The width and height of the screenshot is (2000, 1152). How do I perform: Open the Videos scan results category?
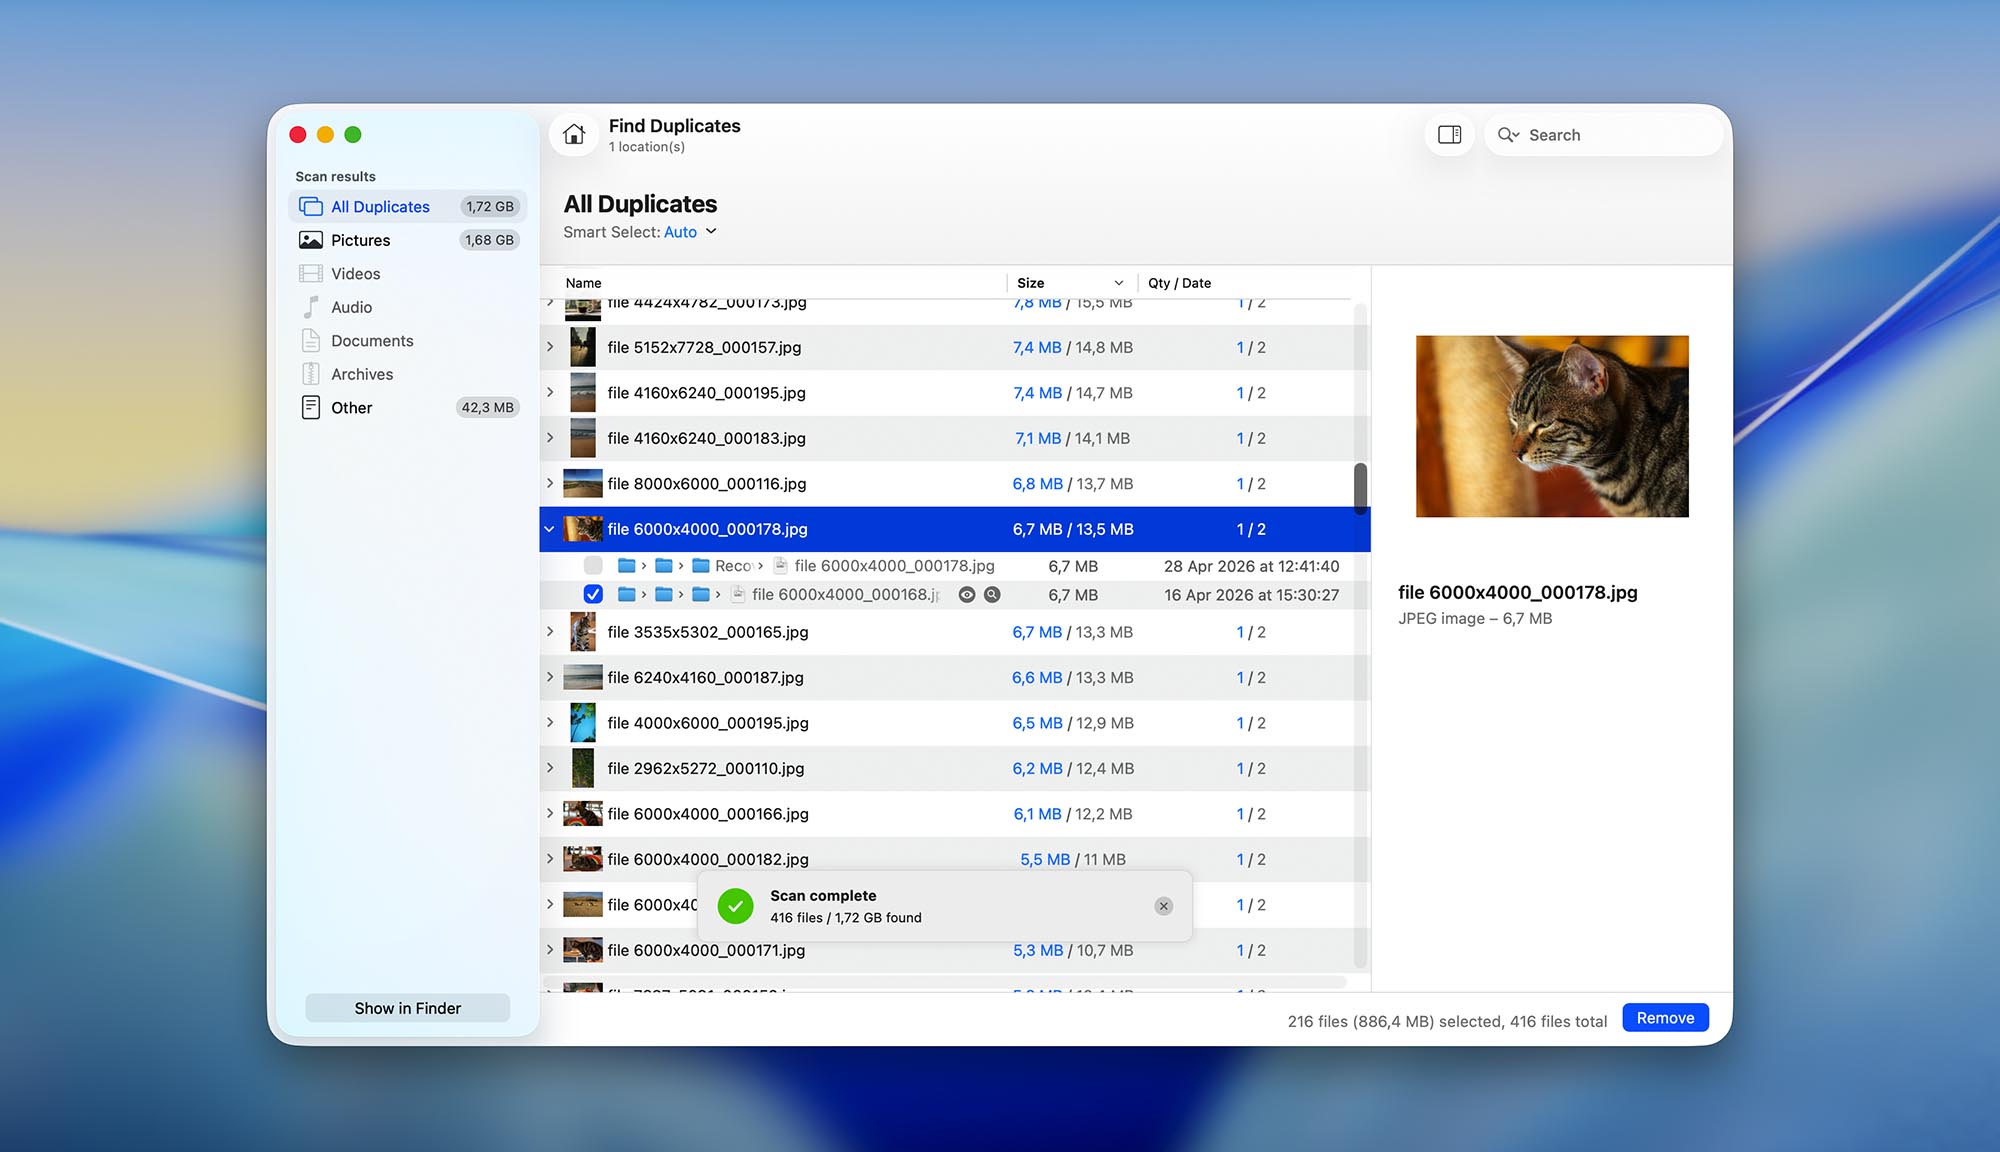(353, 273)
